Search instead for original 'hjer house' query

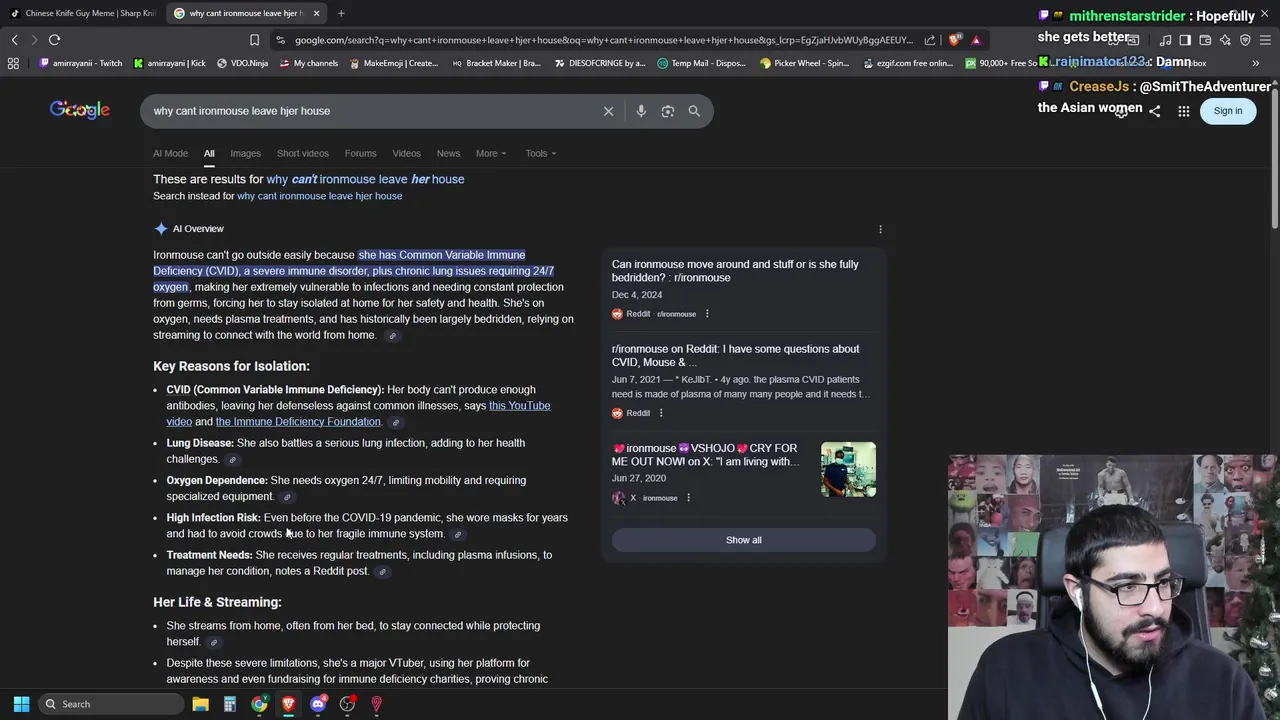click(x=319, y=196)
